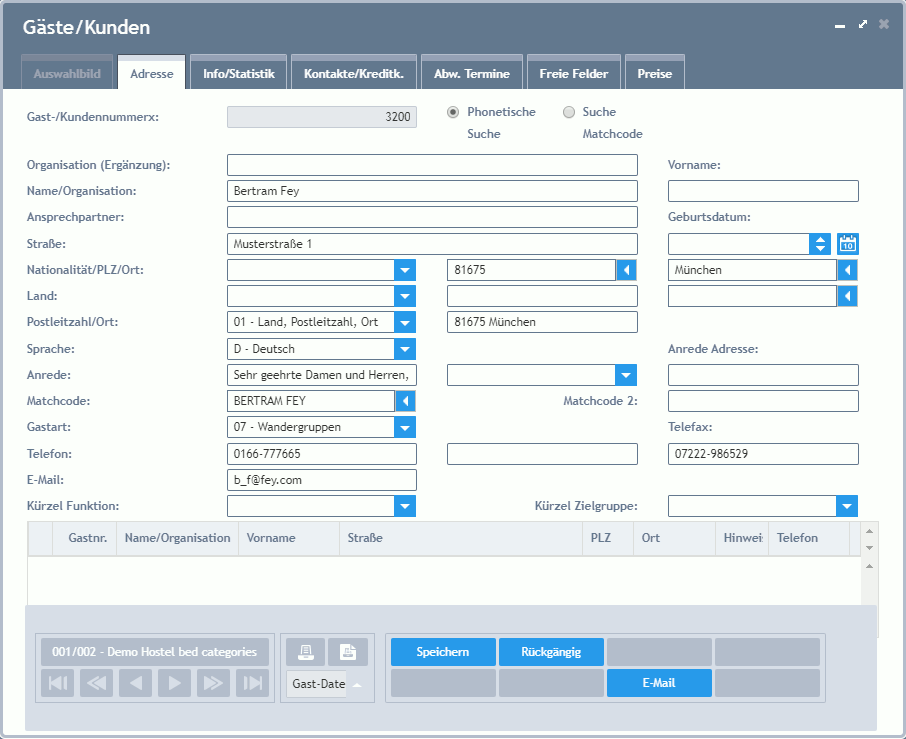Screen dimensions: 906x739
Task: Click the PLZ column header
Action: (x=608, y=538)
